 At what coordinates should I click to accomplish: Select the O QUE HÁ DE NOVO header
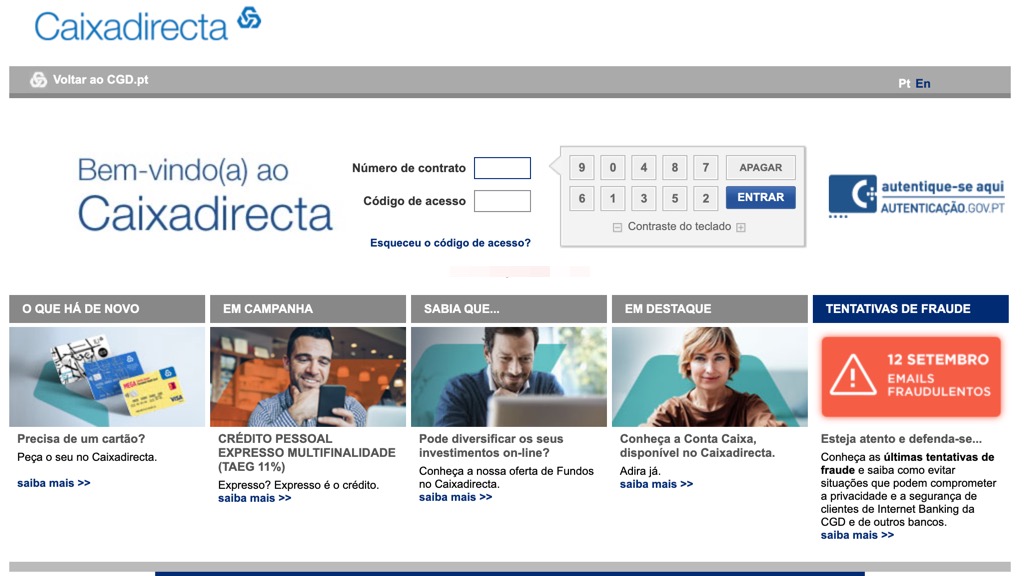point(107,309)
